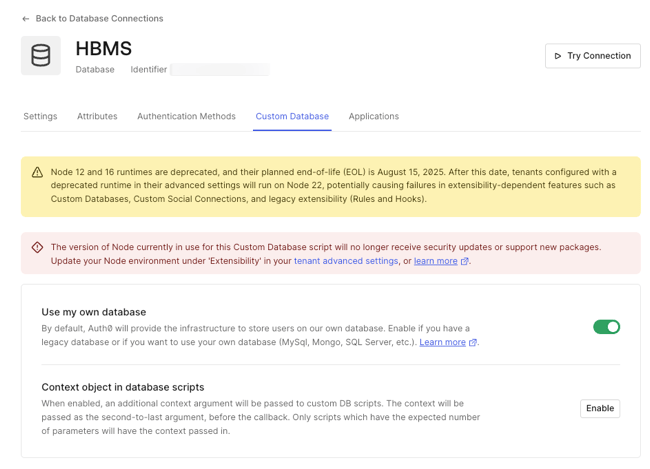The image size is (650, 469).
Task: Click the blurred Identifier value field
Action: click(220, 69)
